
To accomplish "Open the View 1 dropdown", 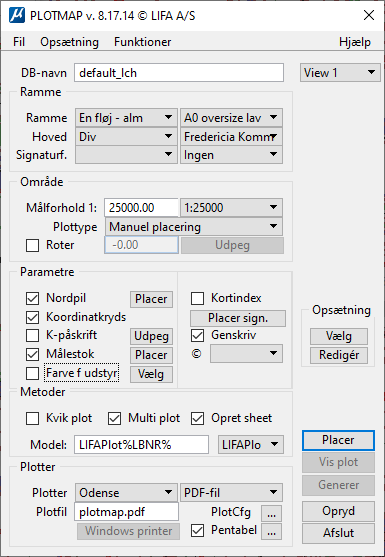I will click(340, 73).
